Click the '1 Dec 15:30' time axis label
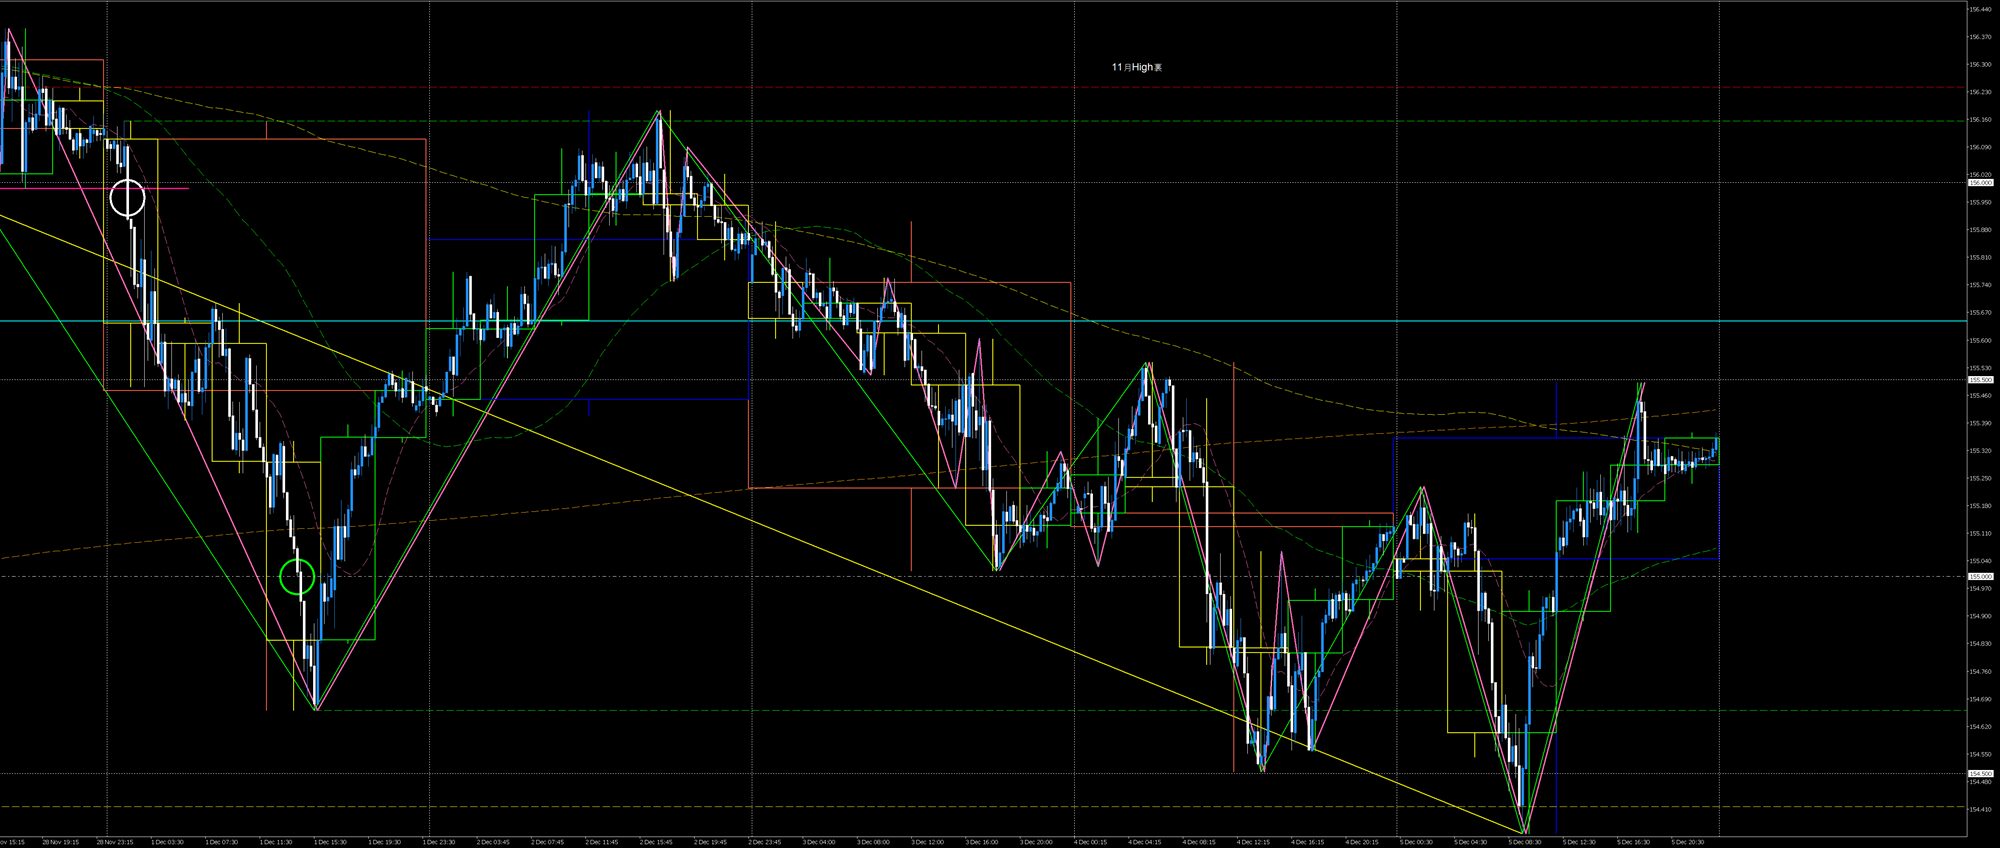 coord(329,842)
